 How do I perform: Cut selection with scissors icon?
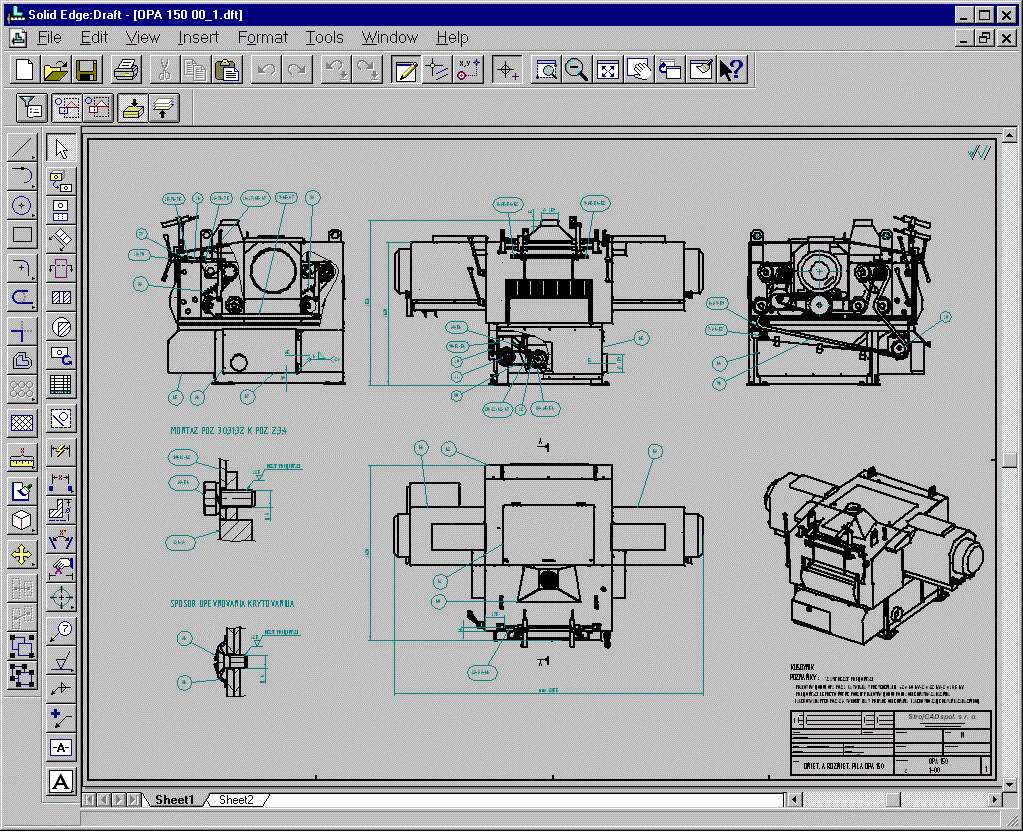pyautogui.click(x=164, y=70)
